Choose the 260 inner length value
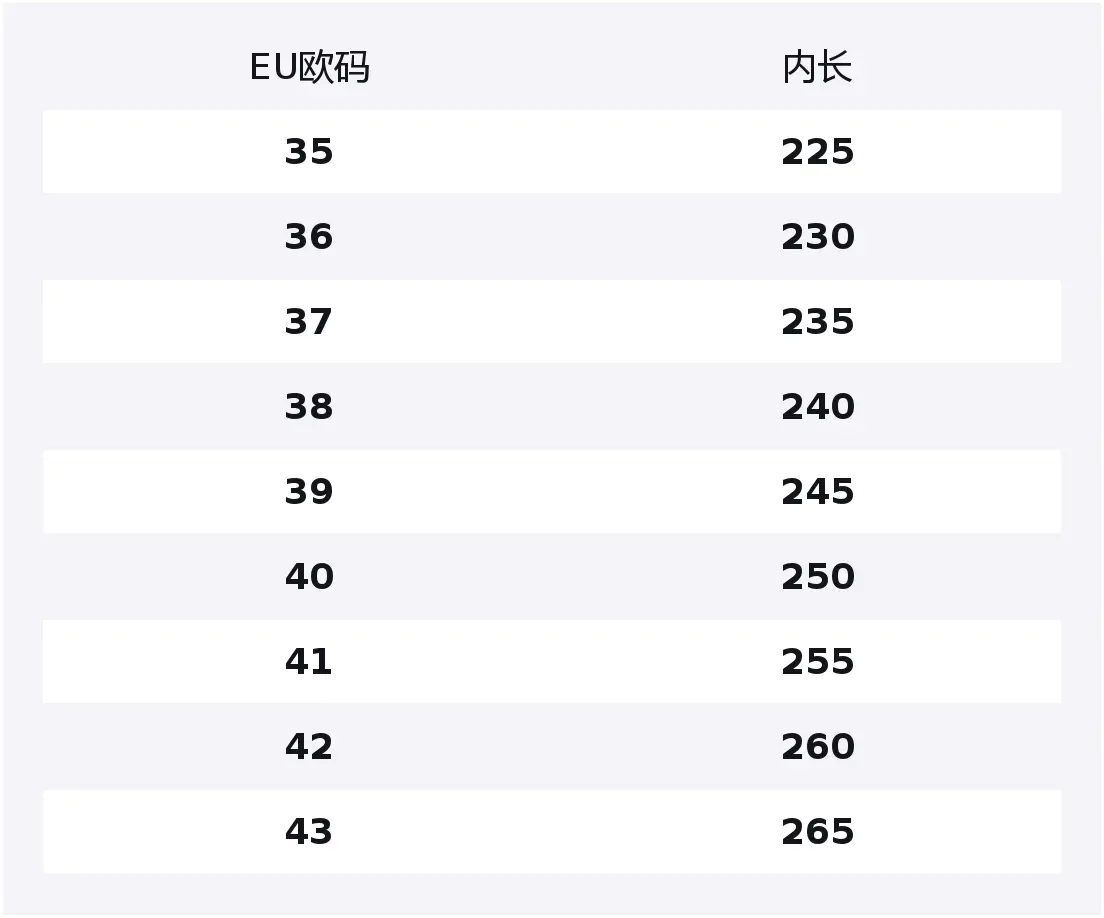1104x918 pixels. [x=817, y=747]
